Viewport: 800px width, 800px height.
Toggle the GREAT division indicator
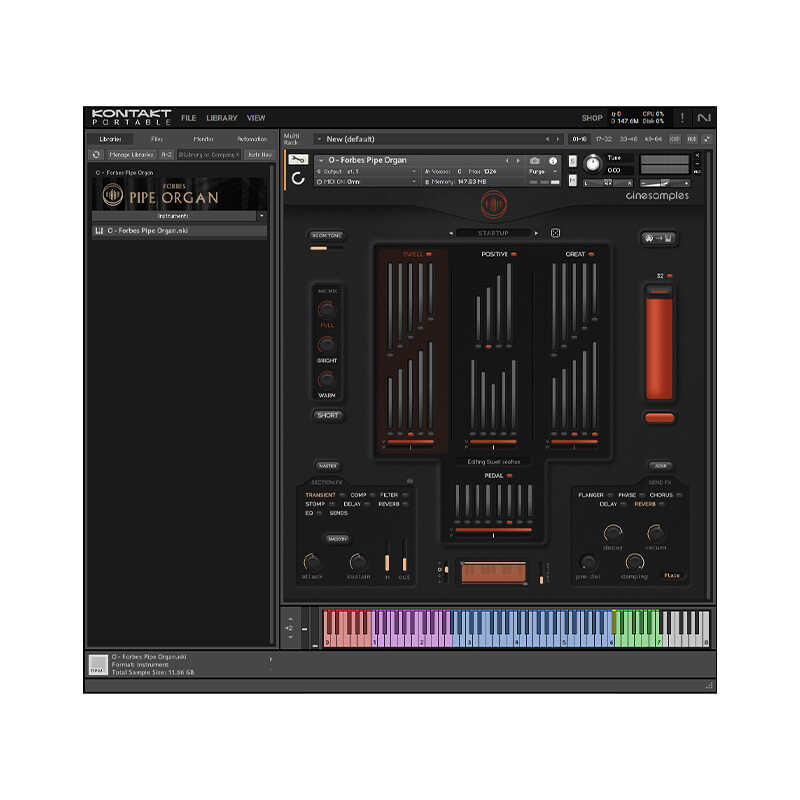591,254
